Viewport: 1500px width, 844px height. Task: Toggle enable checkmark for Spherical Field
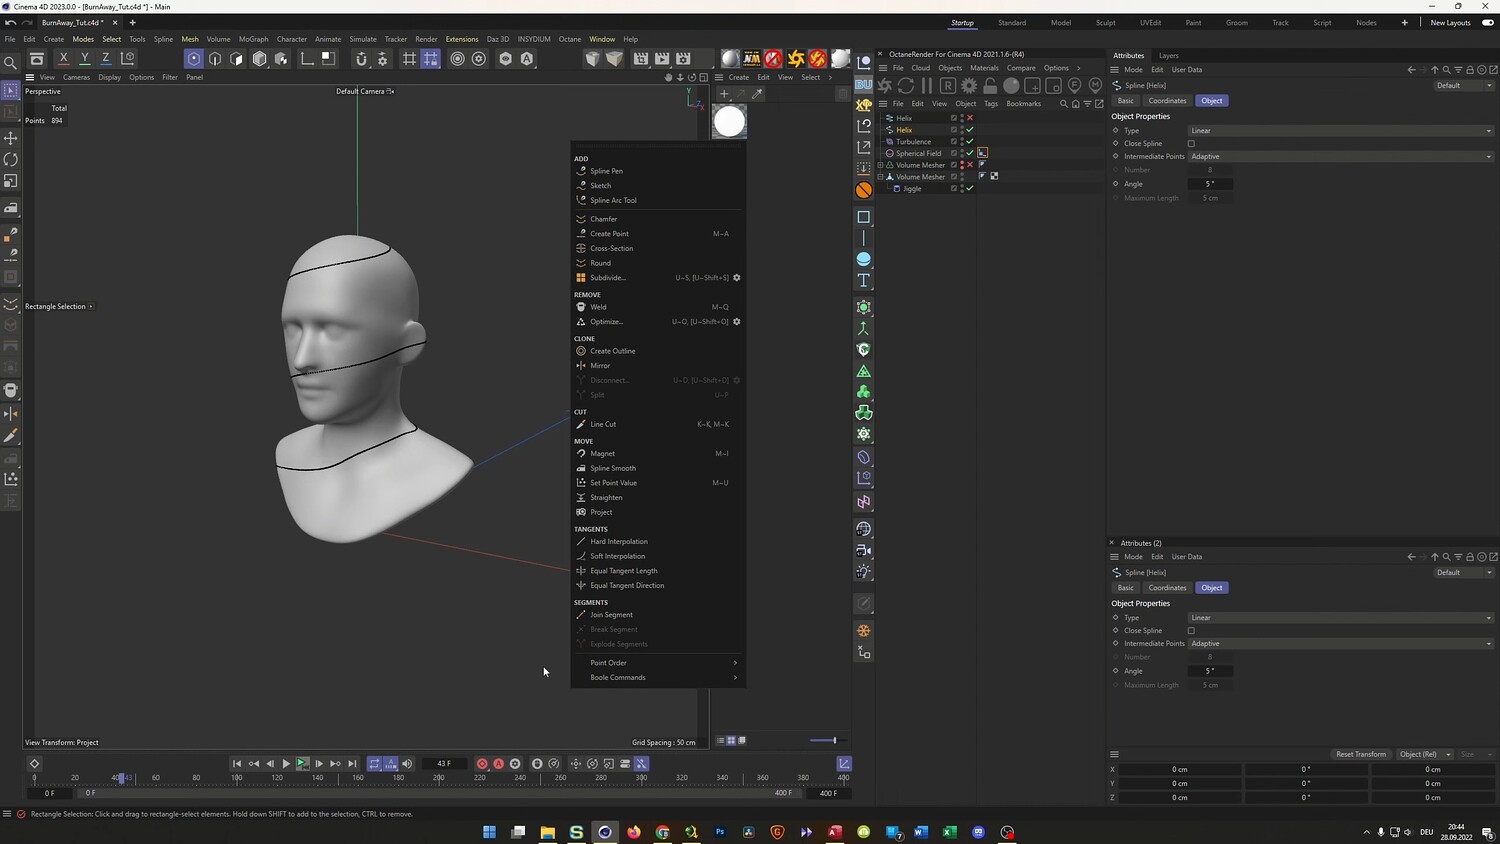click(x=970, y=153)
